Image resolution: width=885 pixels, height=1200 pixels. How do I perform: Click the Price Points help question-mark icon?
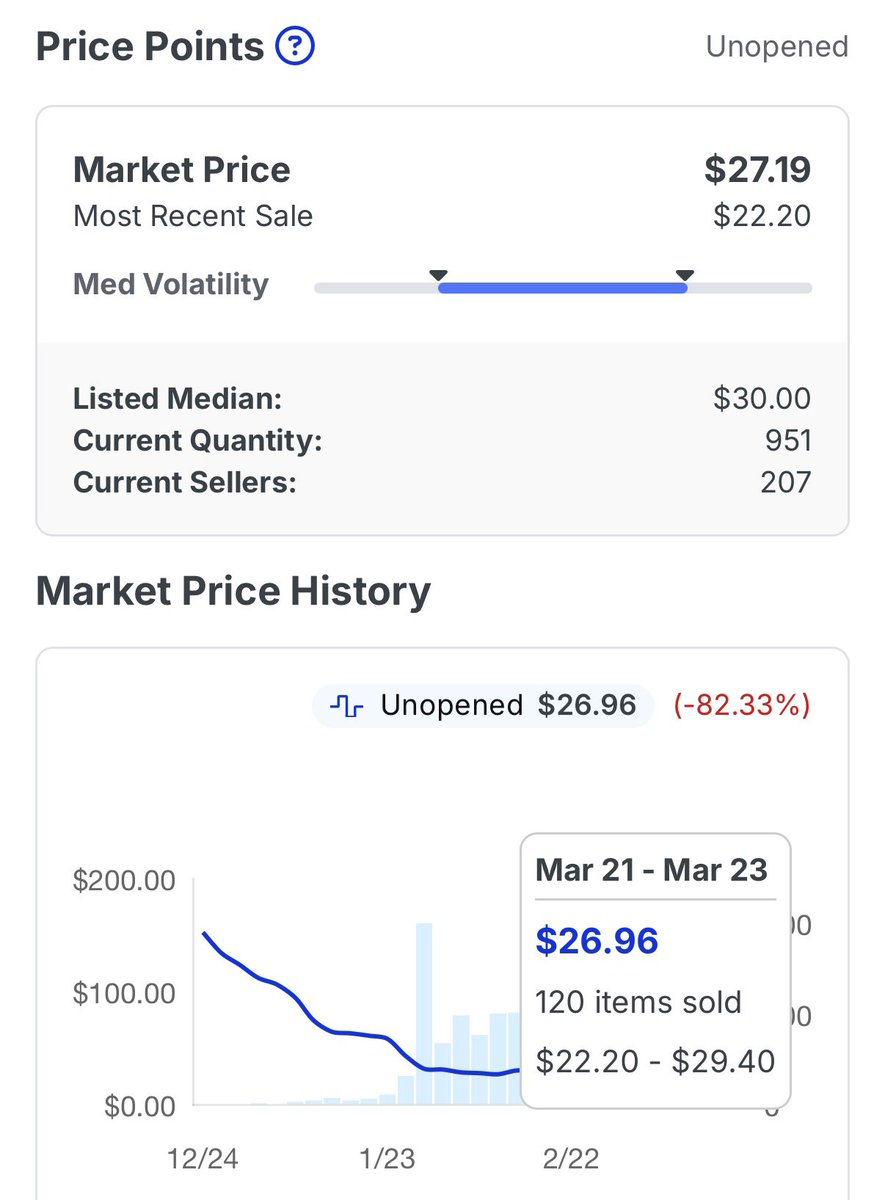[295, 46]
